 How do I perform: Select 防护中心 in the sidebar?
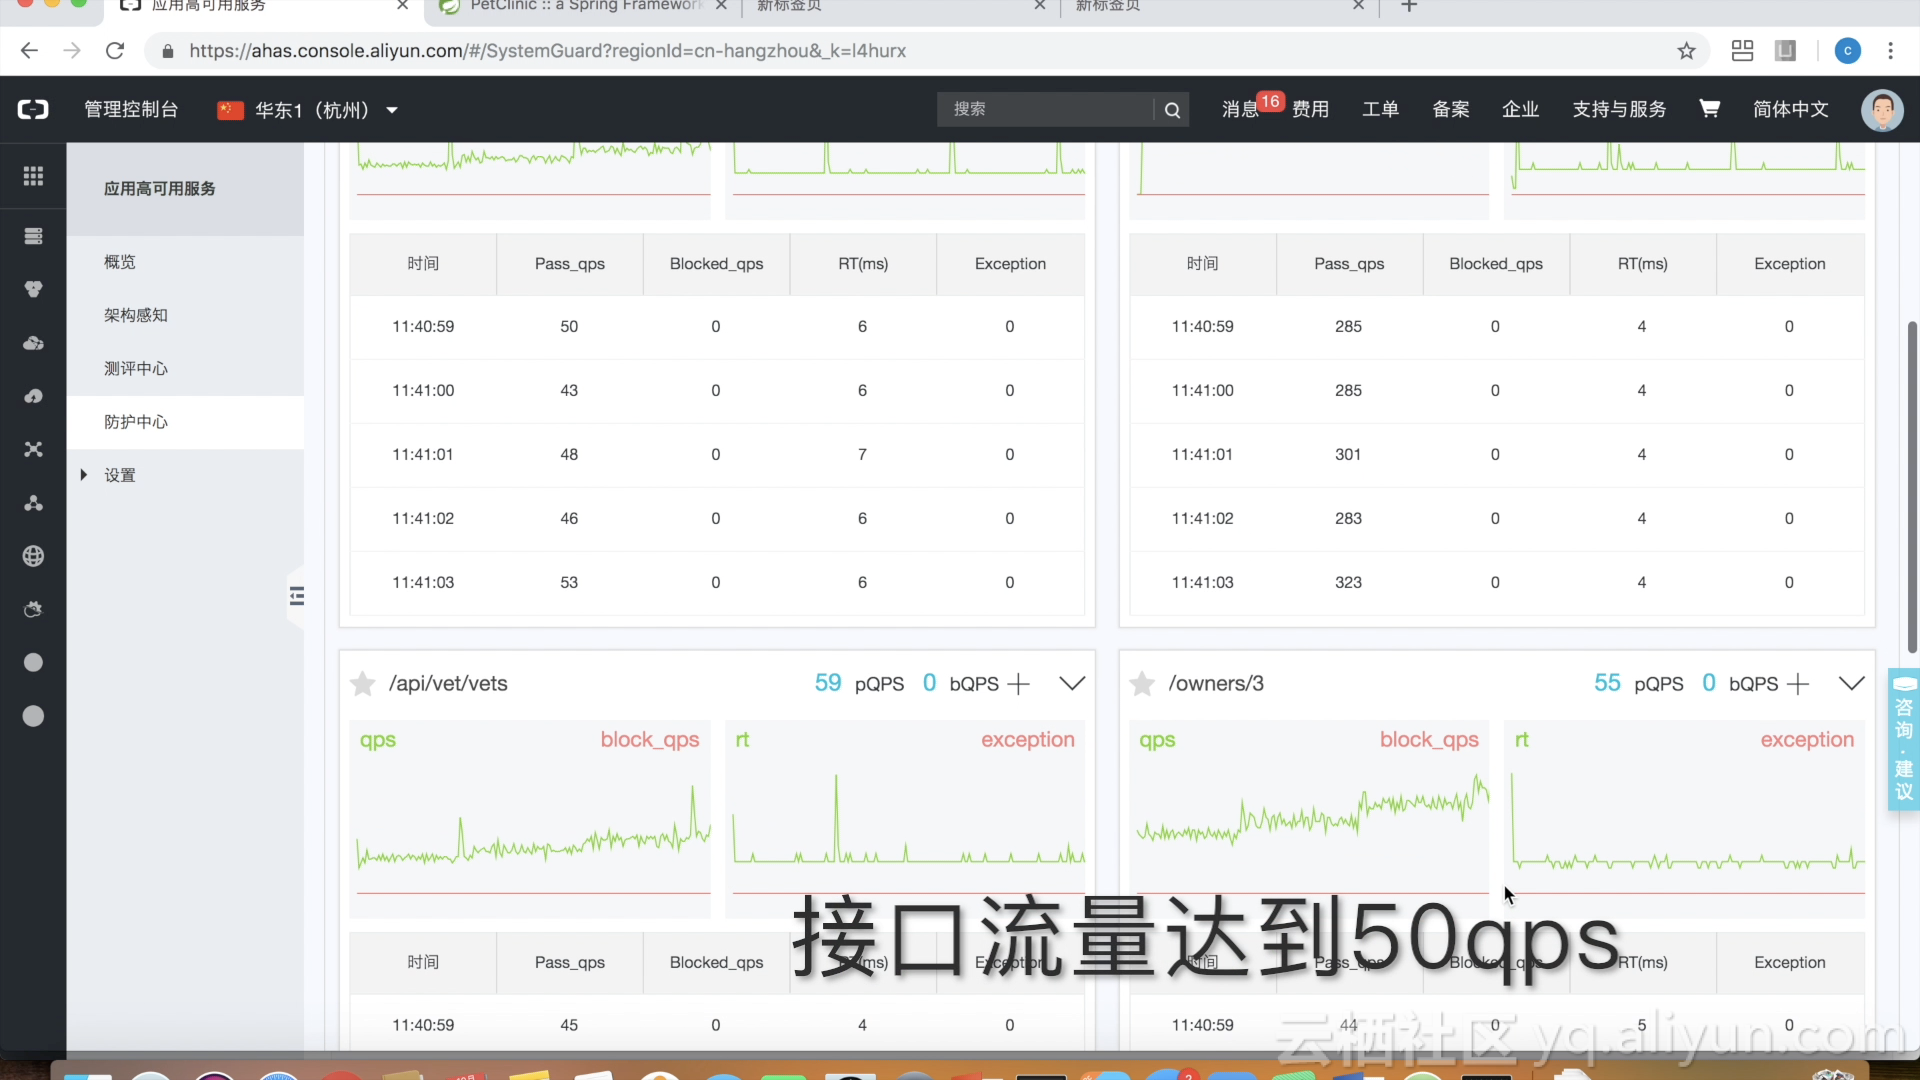click(136, 422)
